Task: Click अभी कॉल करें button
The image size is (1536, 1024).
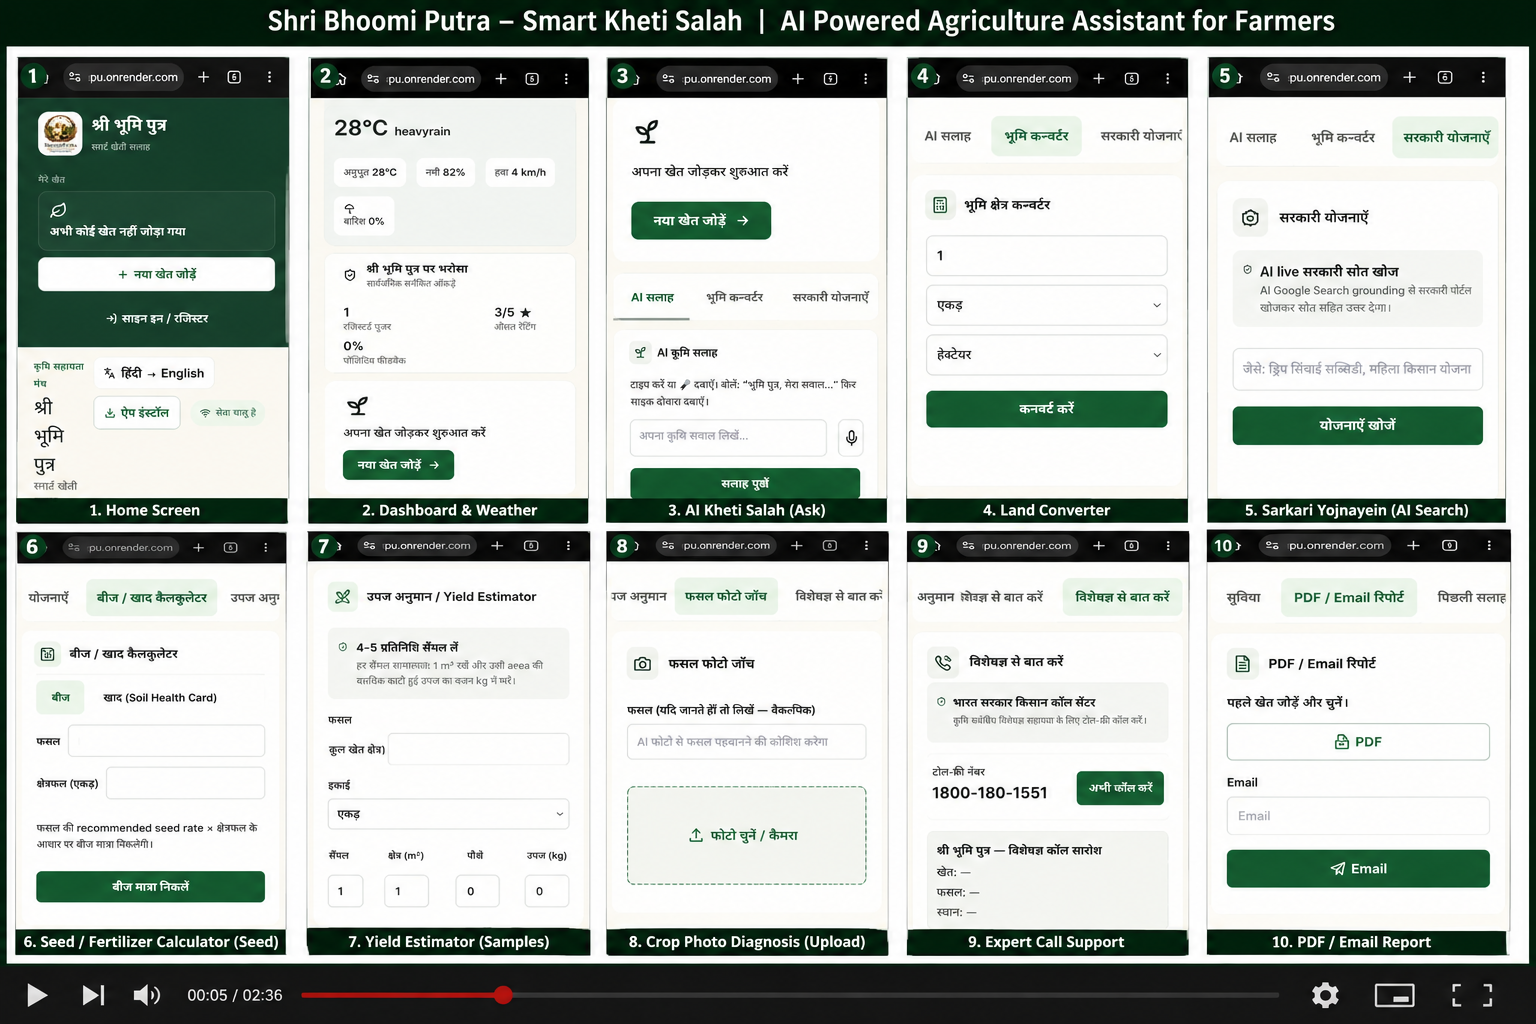Action: pos(1120,788)
